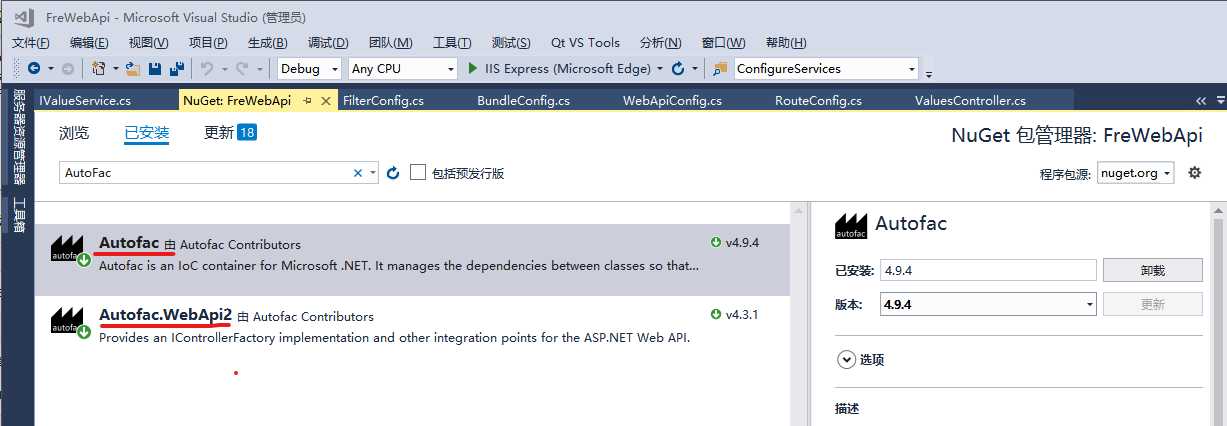Open the search box history dropdown arrow
This screenshot has height=426, width=1227.
point(373,173)
